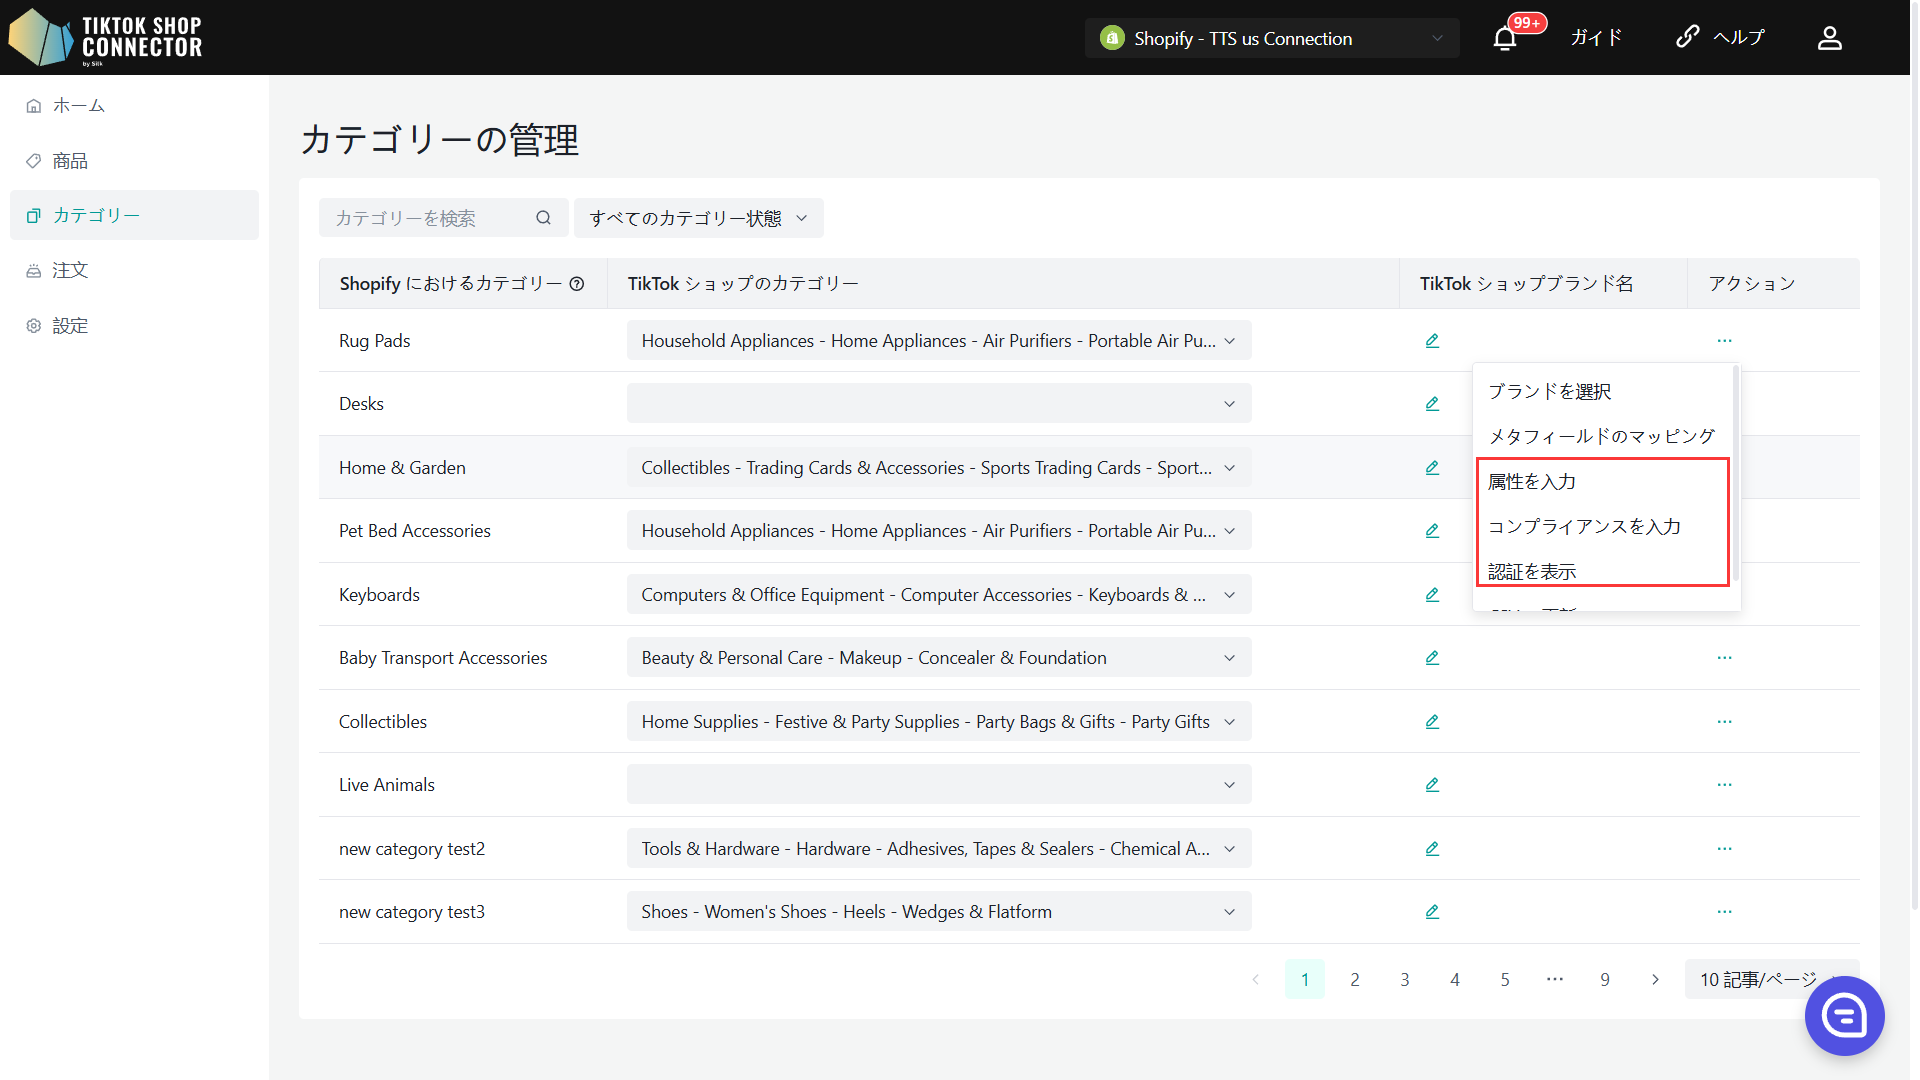Open the 10 記事/ページ page size dropdown

tap(1771, 980)
